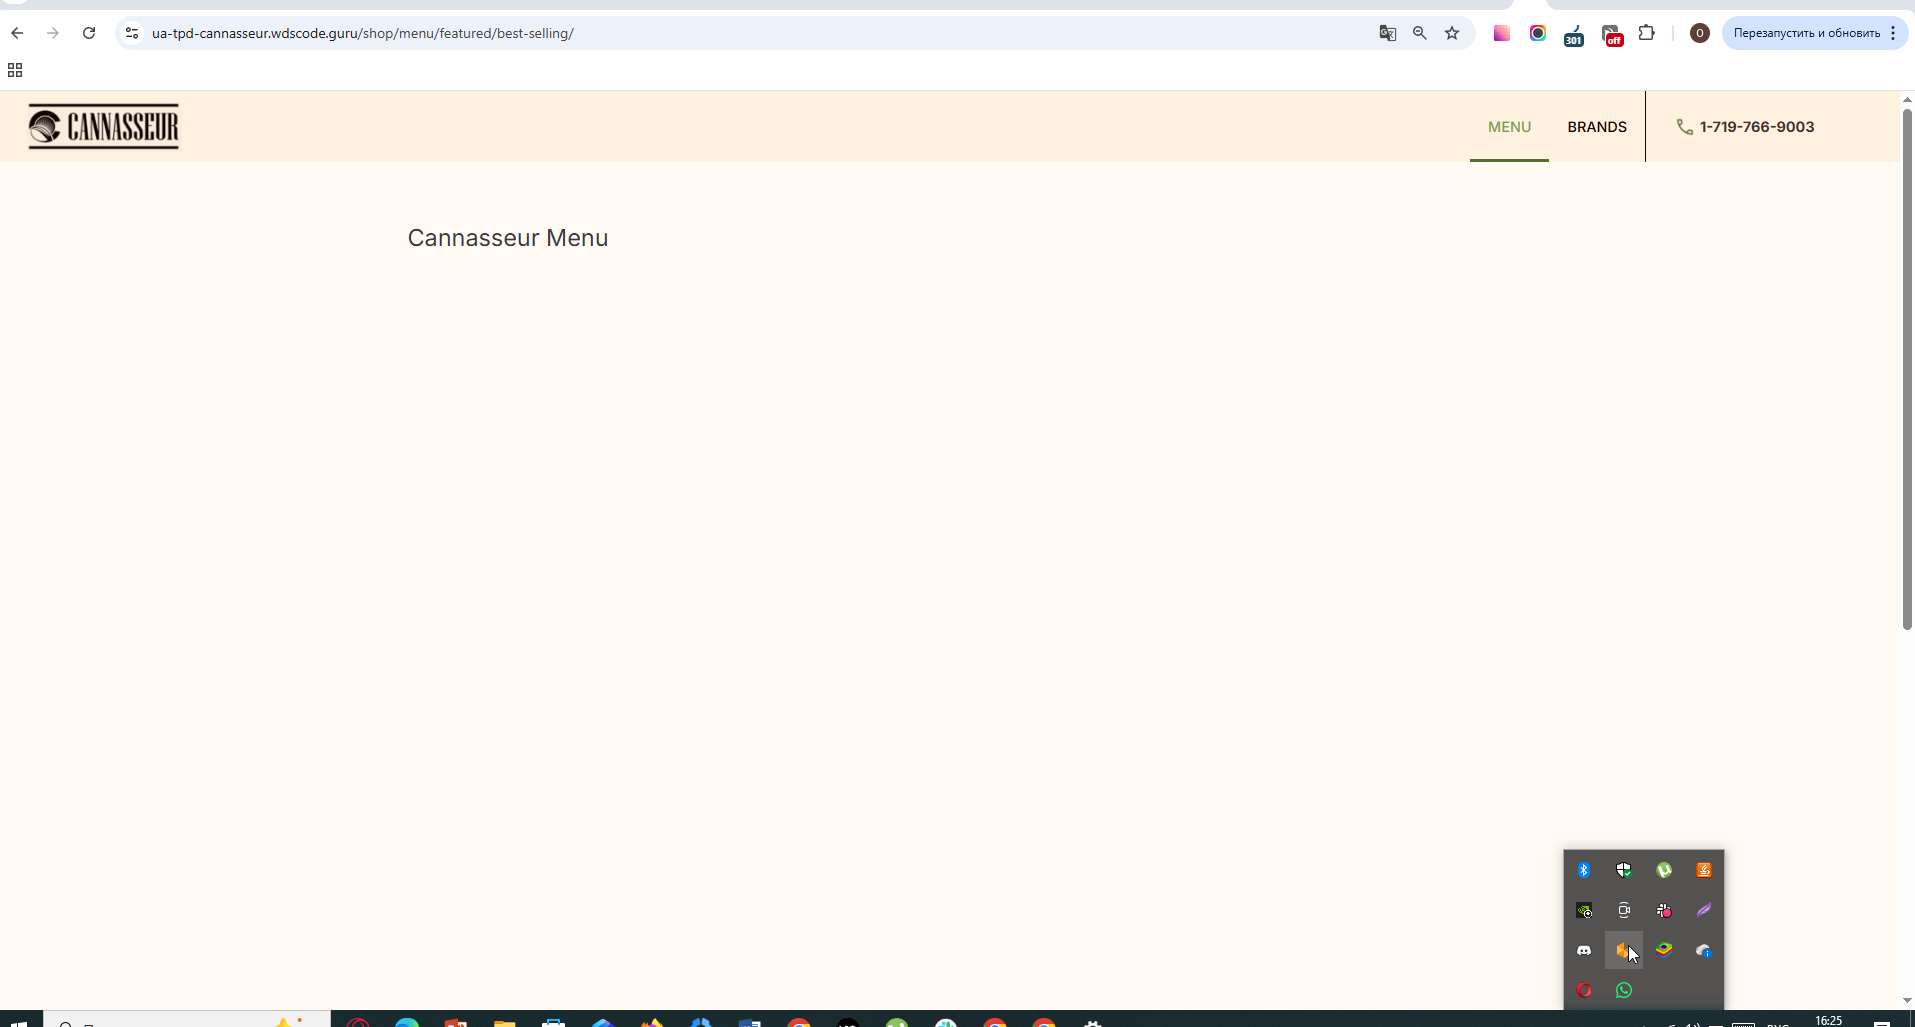The width and height of the screenshot is (1915, 1027).
Task: Click the Meet Now camera tray icon
Action: point(1624,910)
